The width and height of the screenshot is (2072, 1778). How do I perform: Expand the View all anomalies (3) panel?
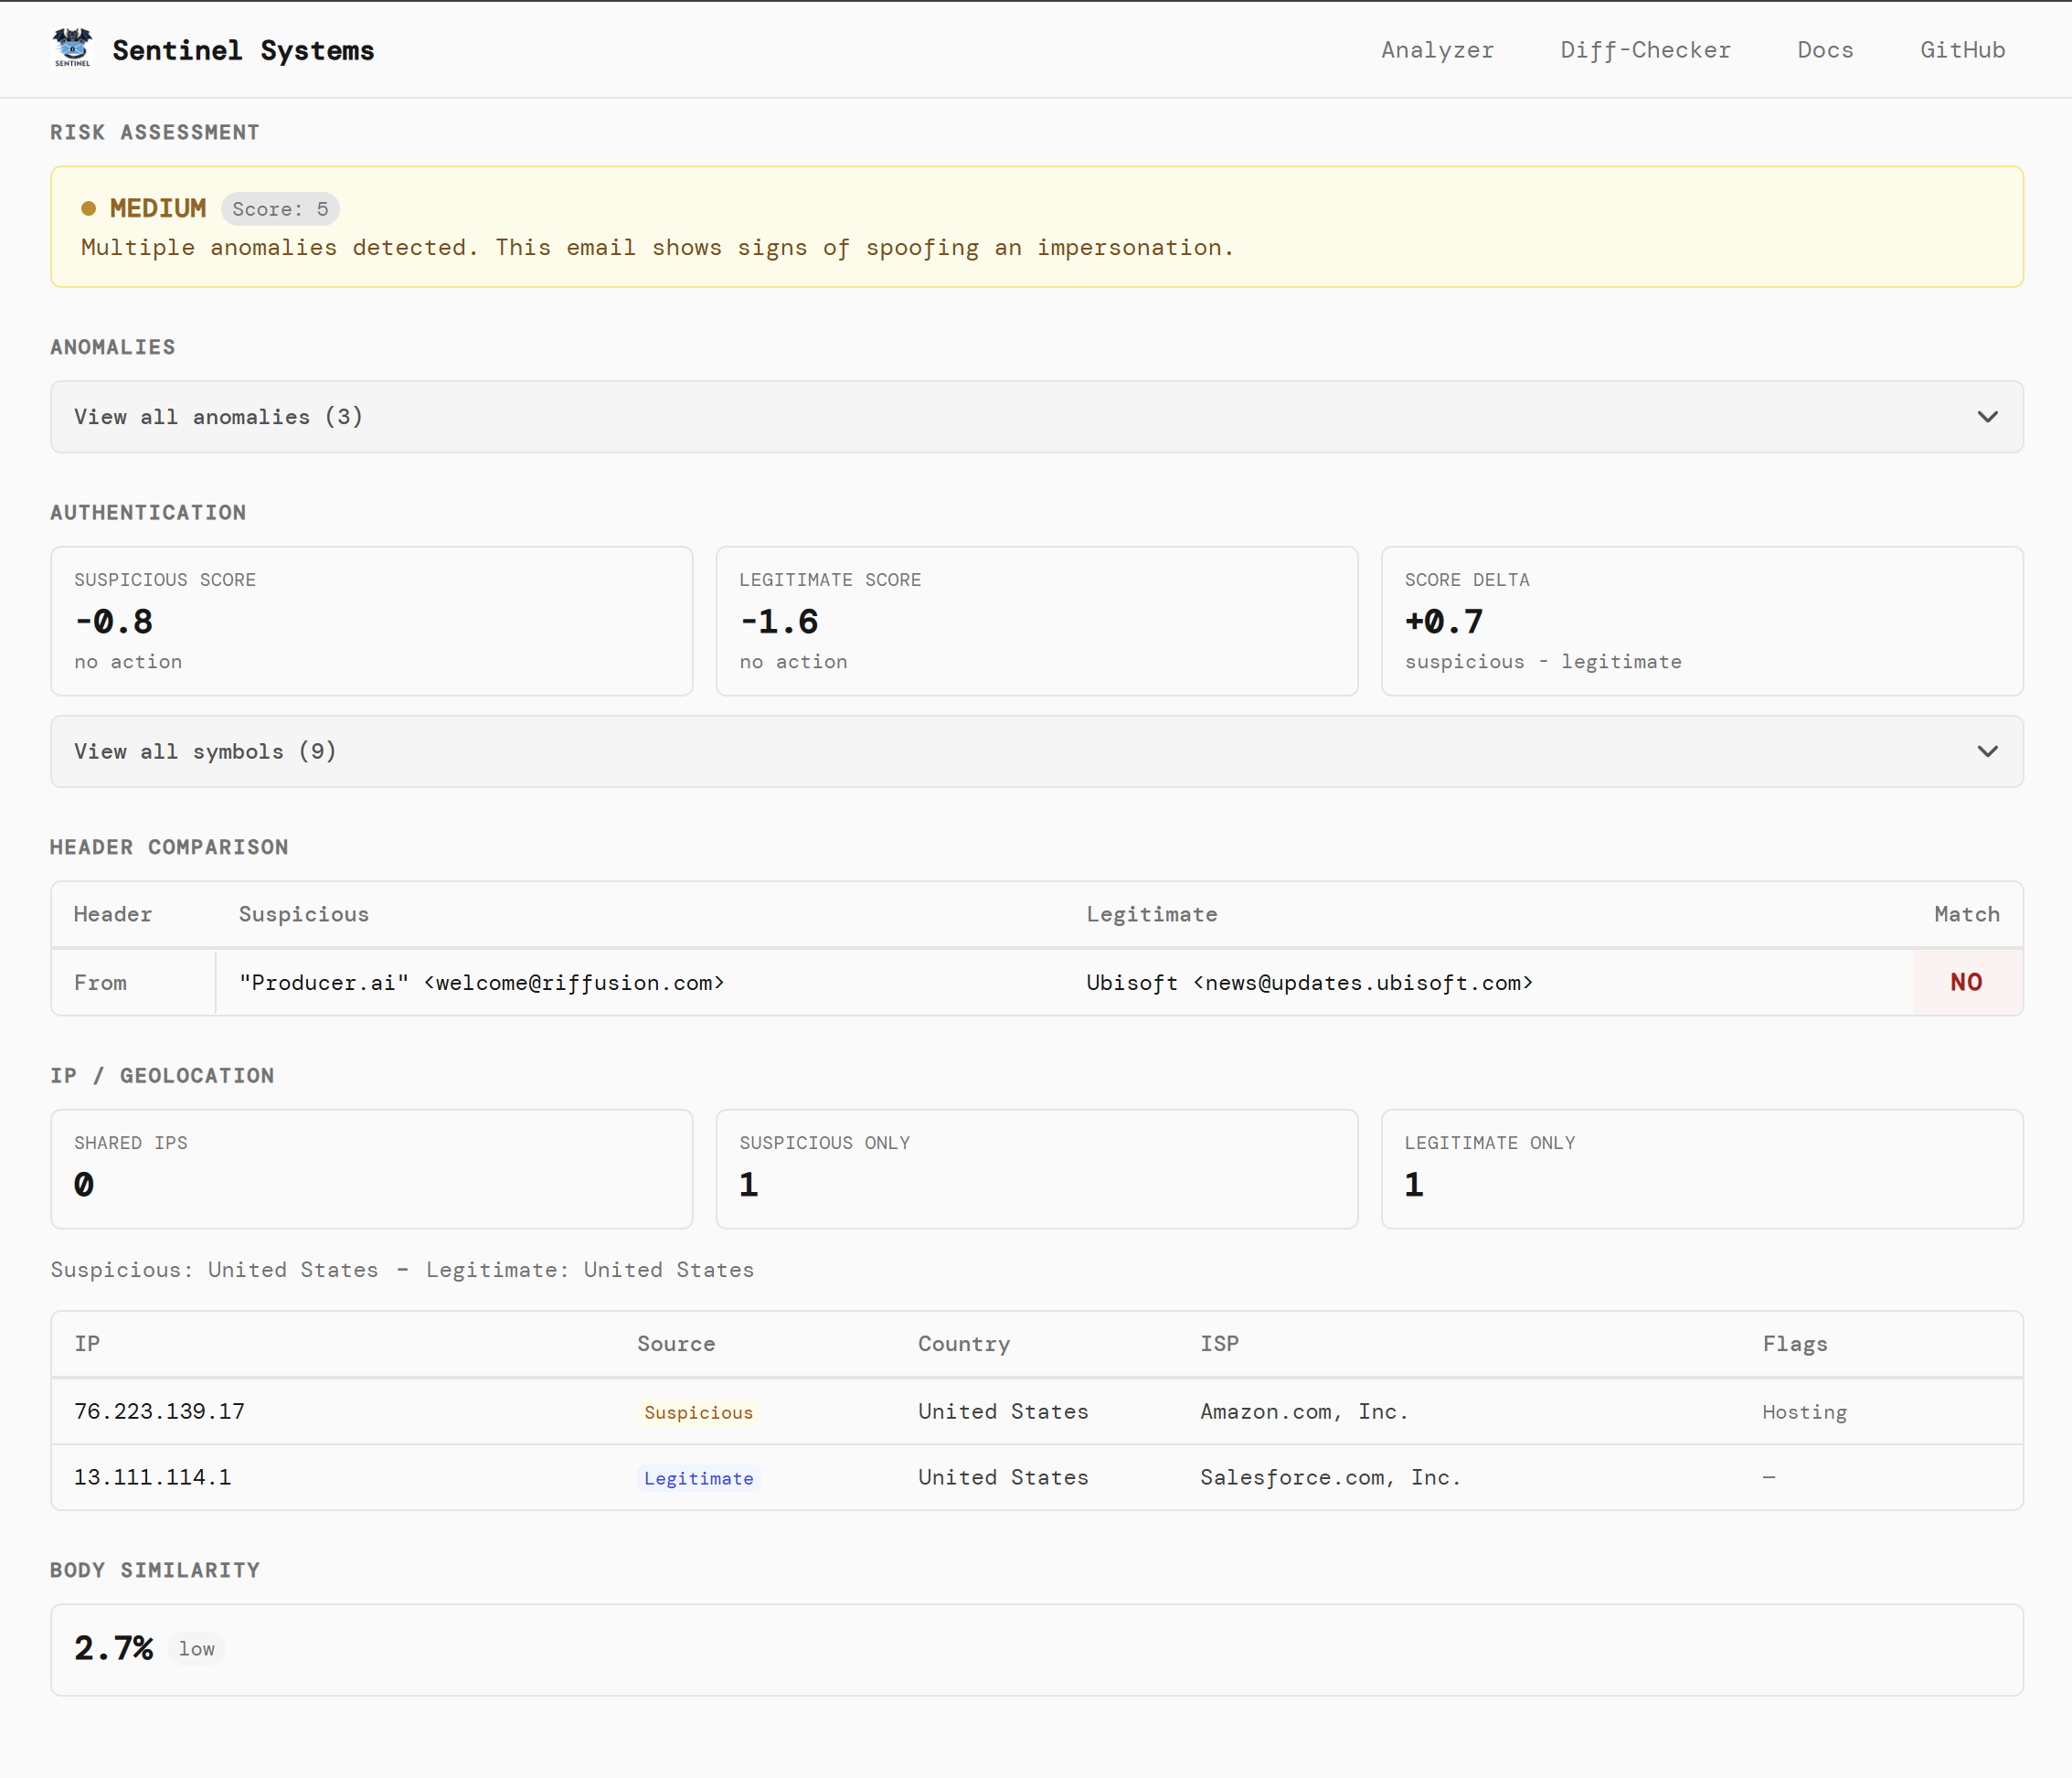click(1037, 417)
